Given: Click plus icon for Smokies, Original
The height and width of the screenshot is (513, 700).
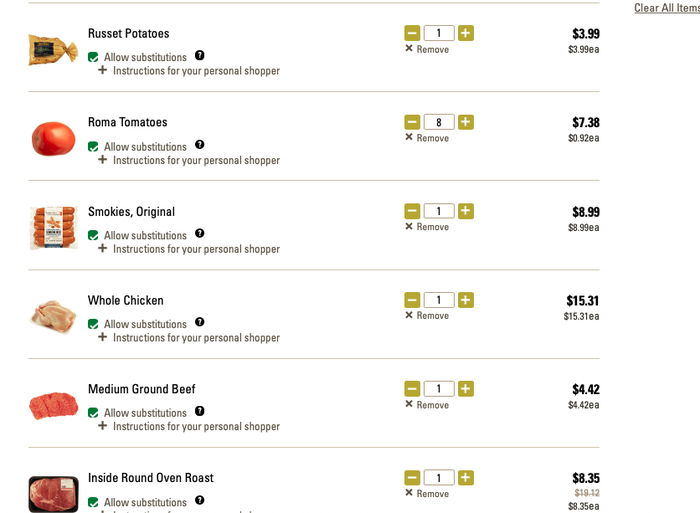Looking at the screenshot, I should 466,211.
